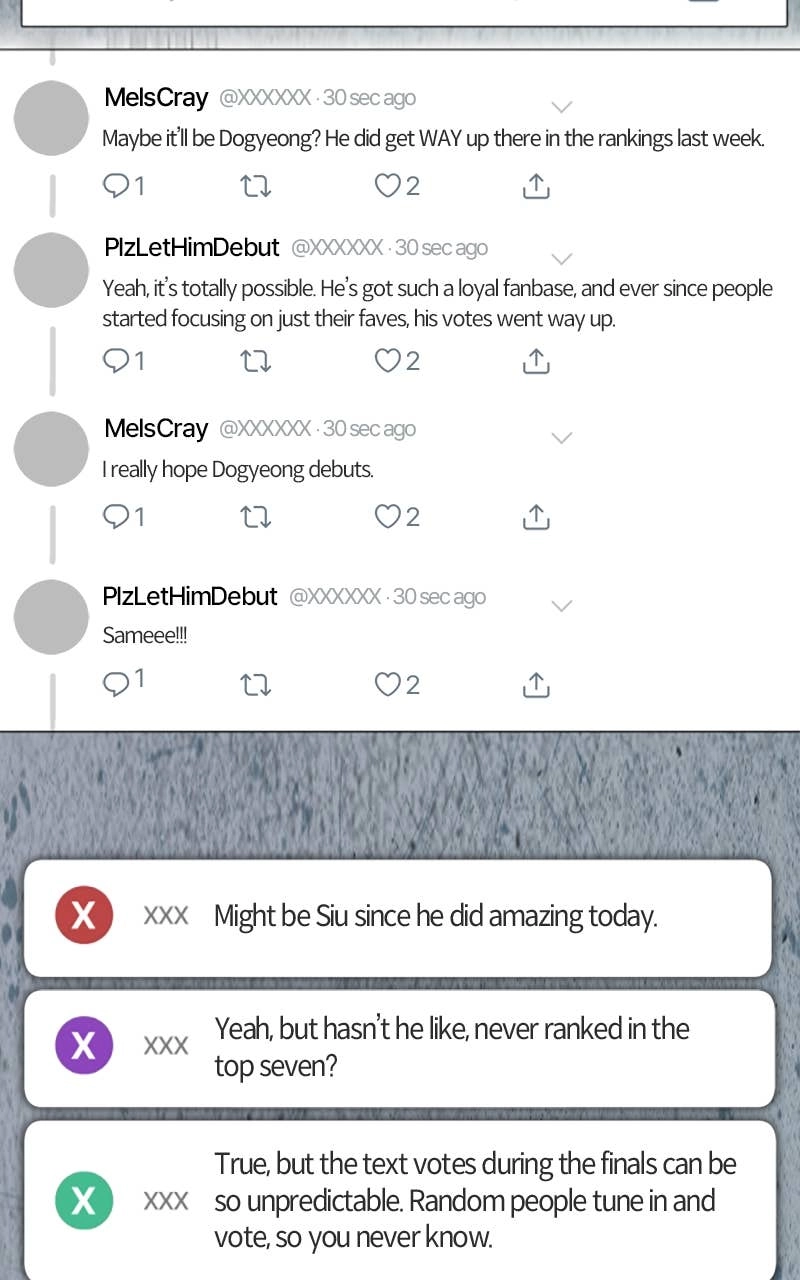Share PlzLetHimDebut's loyal fanbase tweet

tap(536, 361)
